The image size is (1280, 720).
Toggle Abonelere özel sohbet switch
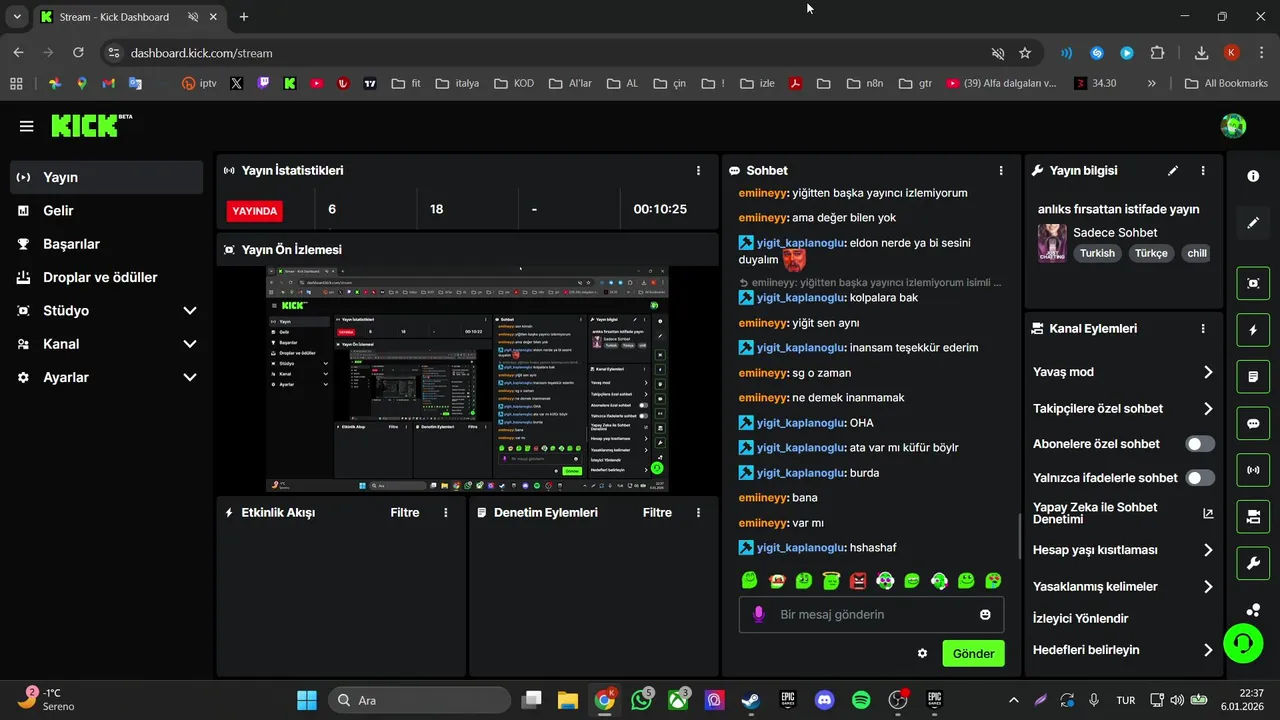pos(1200,444)
